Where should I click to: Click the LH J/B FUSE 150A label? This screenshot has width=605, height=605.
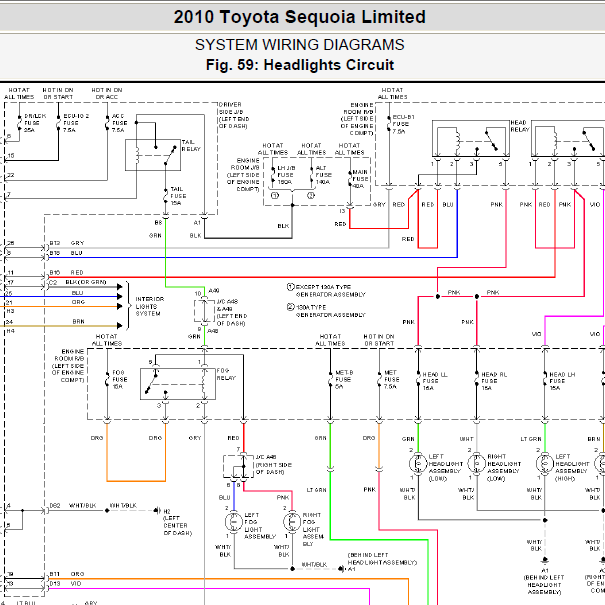pos(286,175)
